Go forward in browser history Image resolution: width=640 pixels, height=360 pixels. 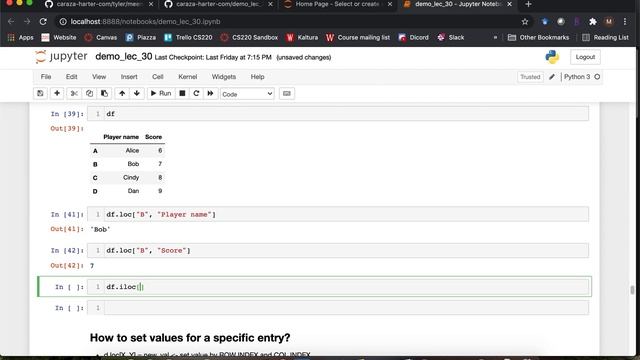coord(27,22)
